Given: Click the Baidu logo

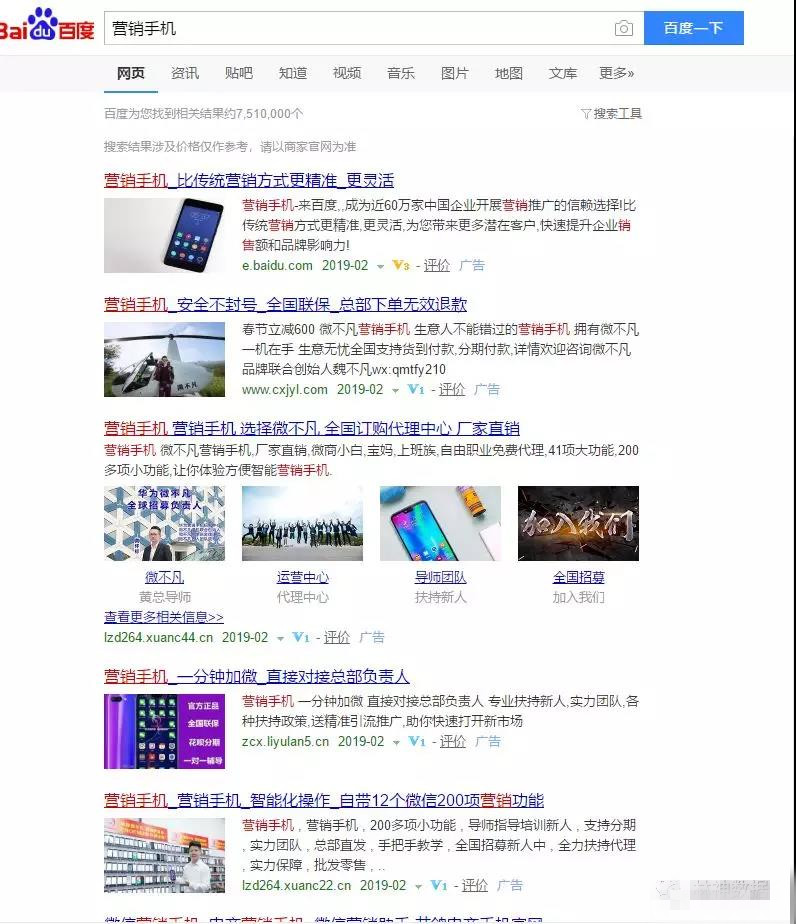Looking at the screenshot, I should click(47, 28).
